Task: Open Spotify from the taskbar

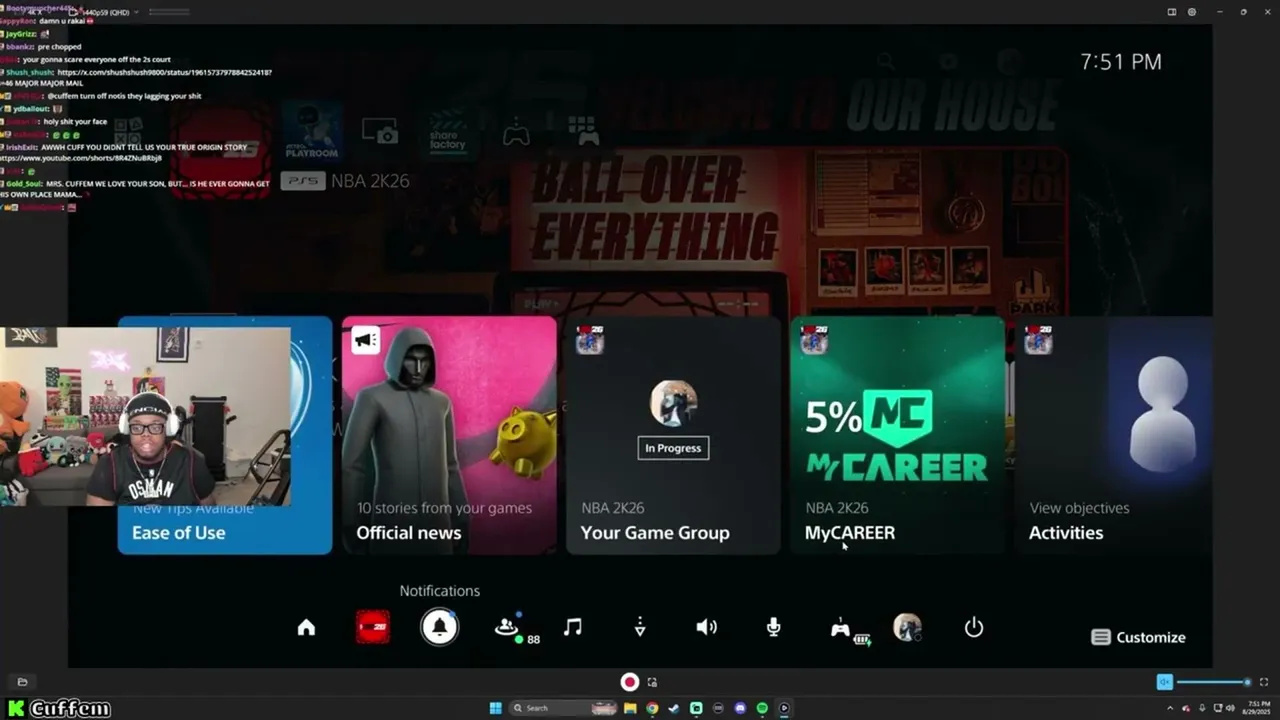Action: (762, 708)
